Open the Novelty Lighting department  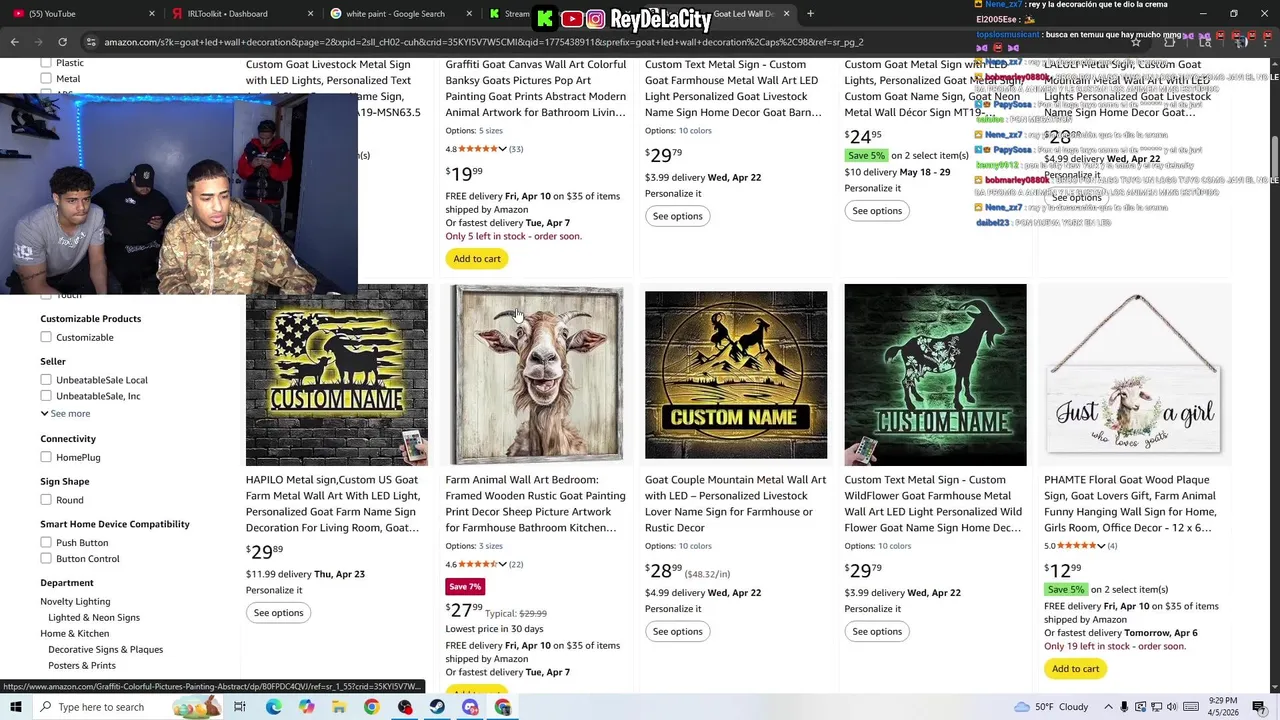click(75, 602)
